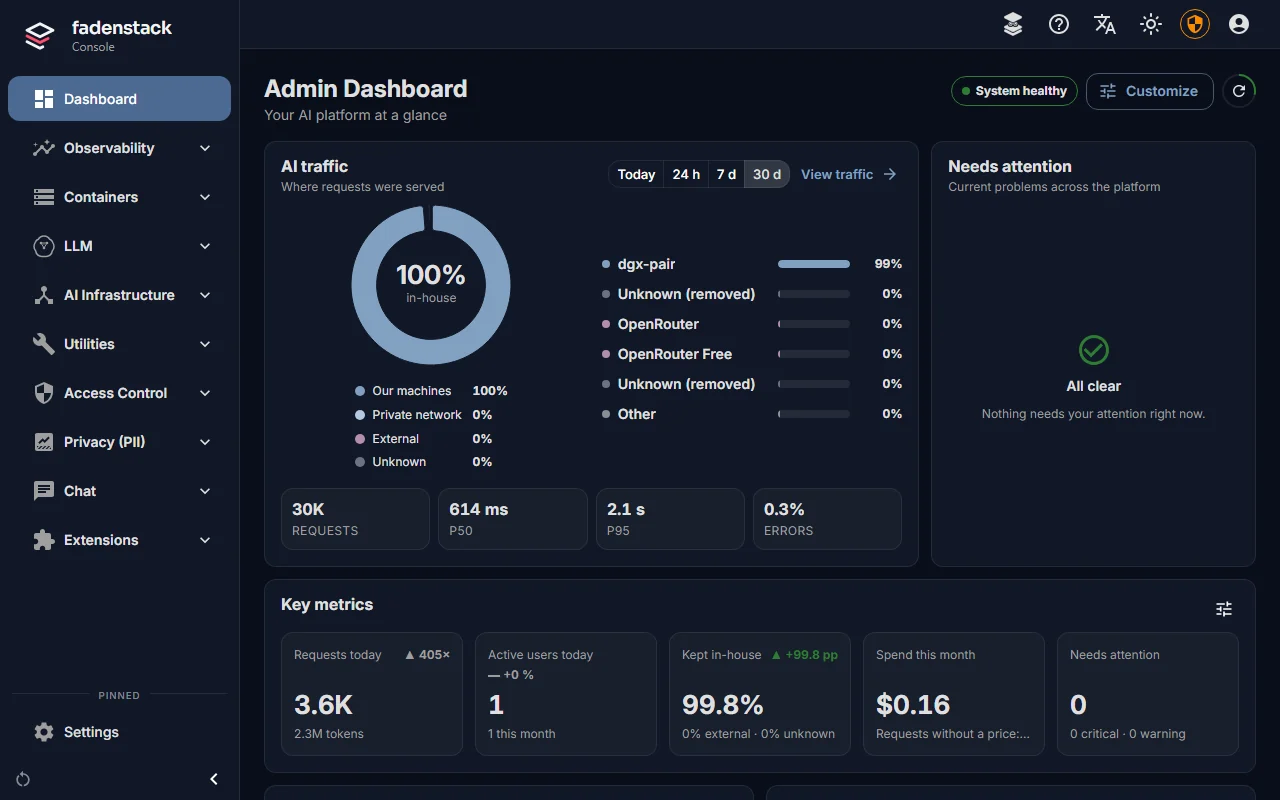Screen dimensions: 1280x800
Task: Expand the LLM menu chevron
Action: tap(205, 246)
